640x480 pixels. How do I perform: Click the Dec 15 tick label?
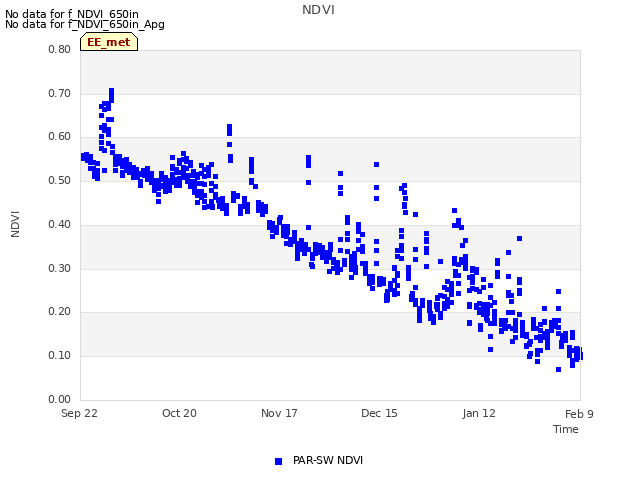(379, 413)
